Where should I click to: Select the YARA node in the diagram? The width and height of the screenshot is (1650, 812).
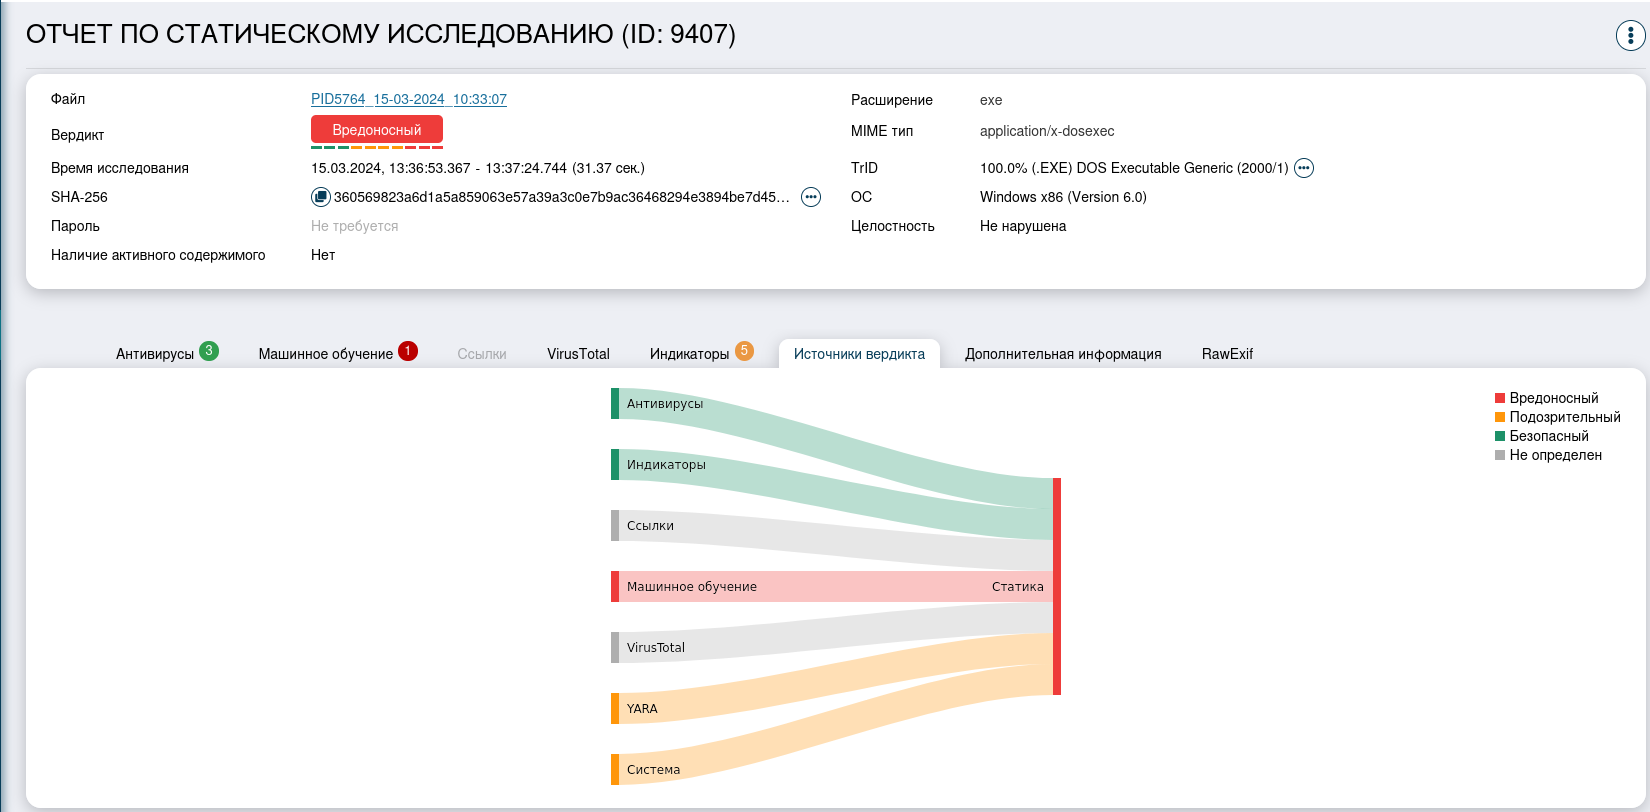615,708
